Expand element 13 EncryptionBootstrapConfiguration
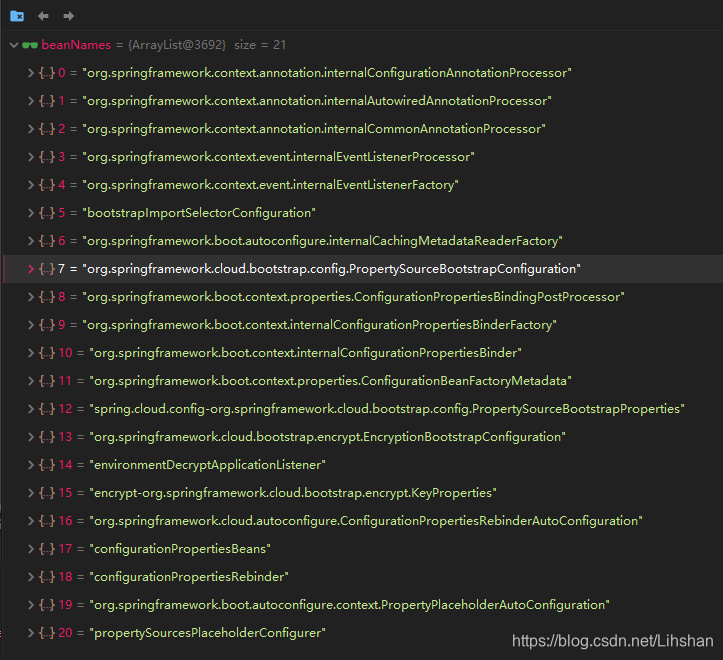723x660 pixels. click(x=31, y=437)
